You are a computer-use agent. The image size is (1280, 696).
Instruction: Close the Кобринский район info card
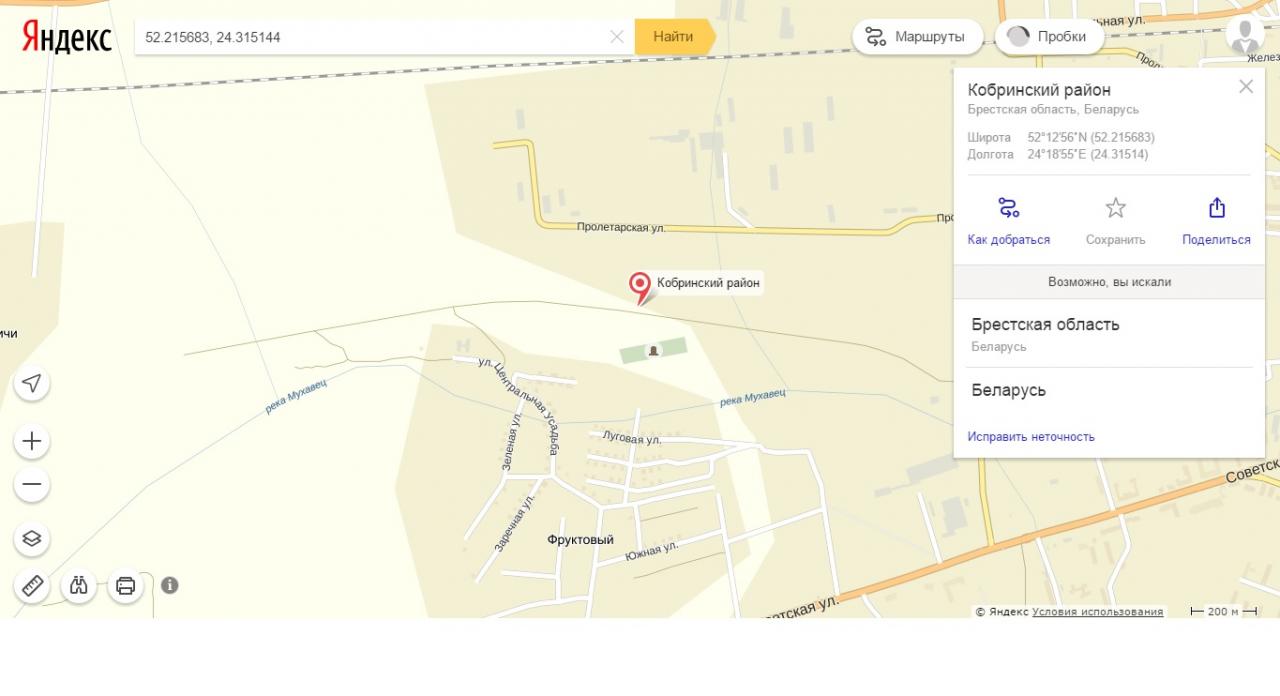(x=1246, y=86)
